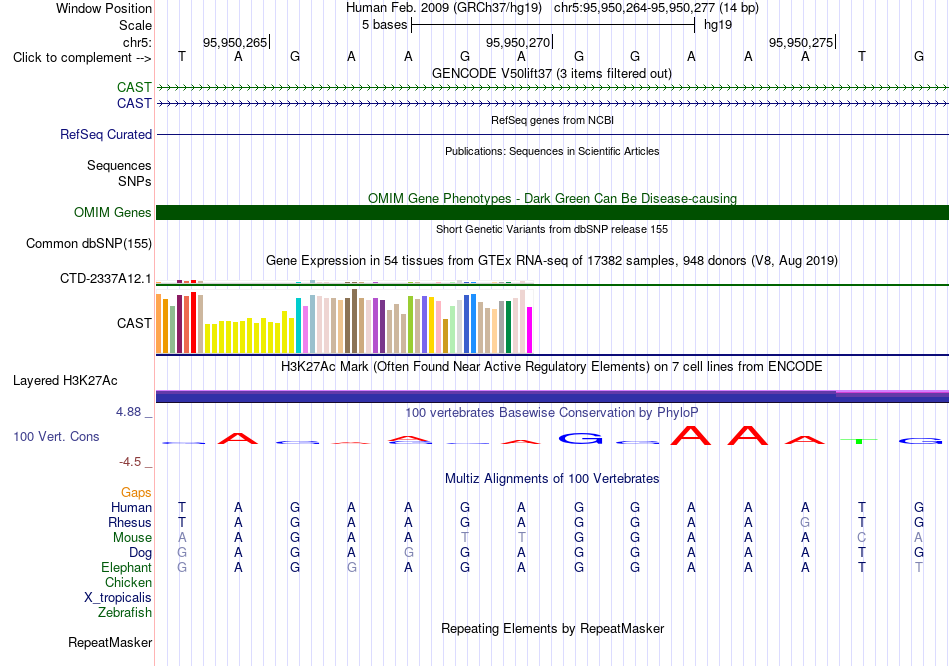The height and width of the screenshot is (666, 950).
Task: Click the hg19 label beside scale bar
Action: 718,25
